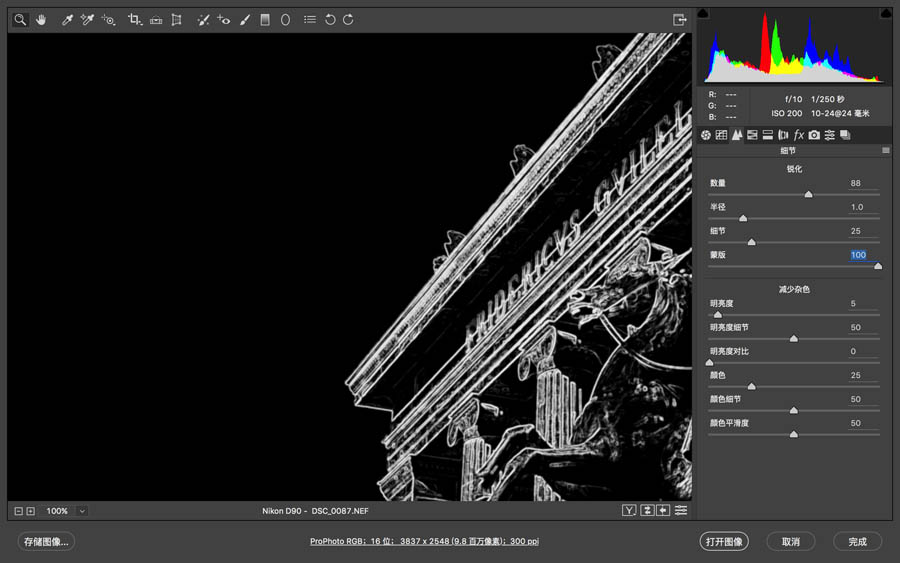Select the Hand tool
Image resolution: width=900 pixels, height=563 pixels.
(41, 20)
